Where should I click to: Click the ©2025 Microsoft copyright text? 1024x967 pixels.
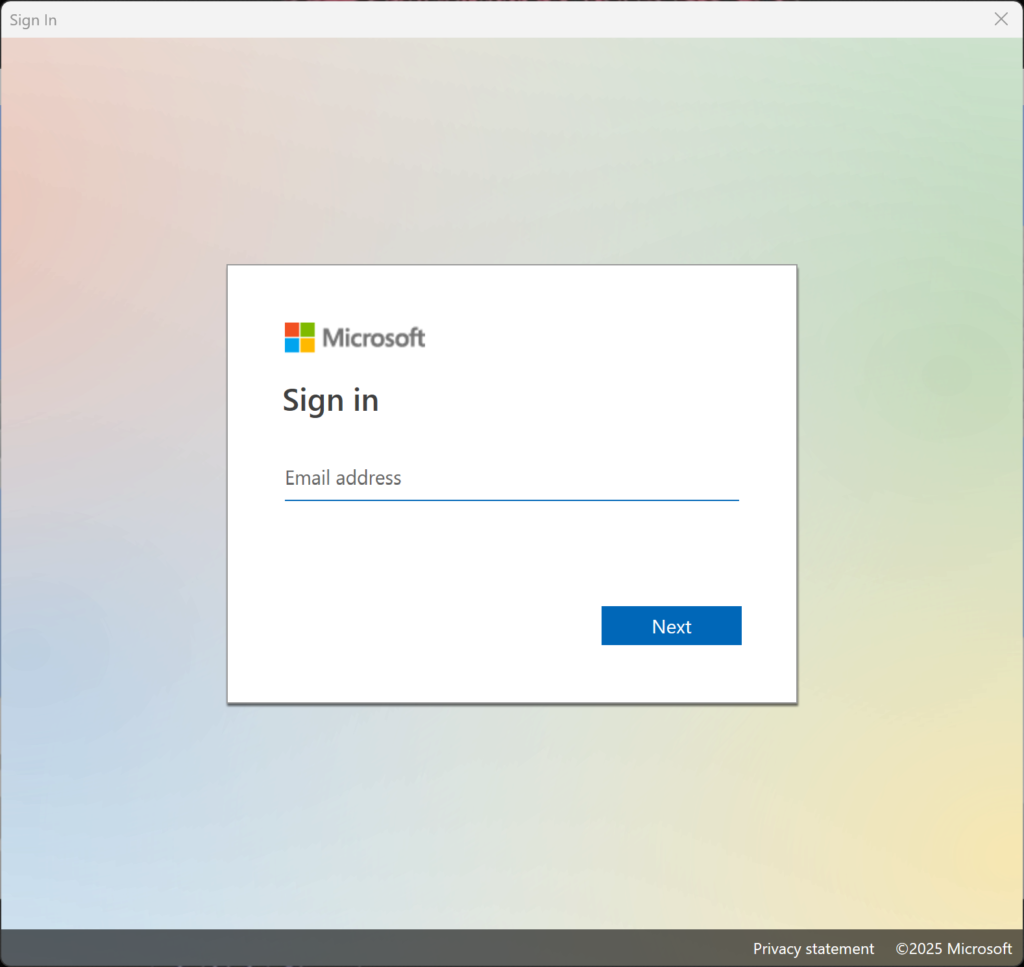[953, 948]
